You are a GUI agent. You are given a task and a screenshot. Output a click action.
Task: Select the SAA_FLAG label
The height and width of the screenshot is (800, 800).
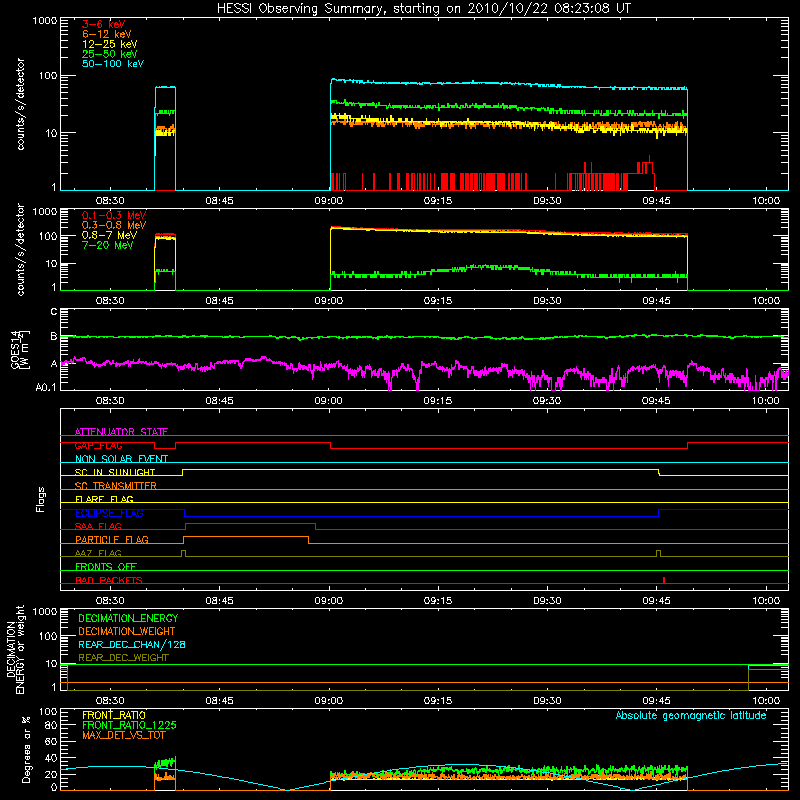pyautogui.click(x=98, y=526)
